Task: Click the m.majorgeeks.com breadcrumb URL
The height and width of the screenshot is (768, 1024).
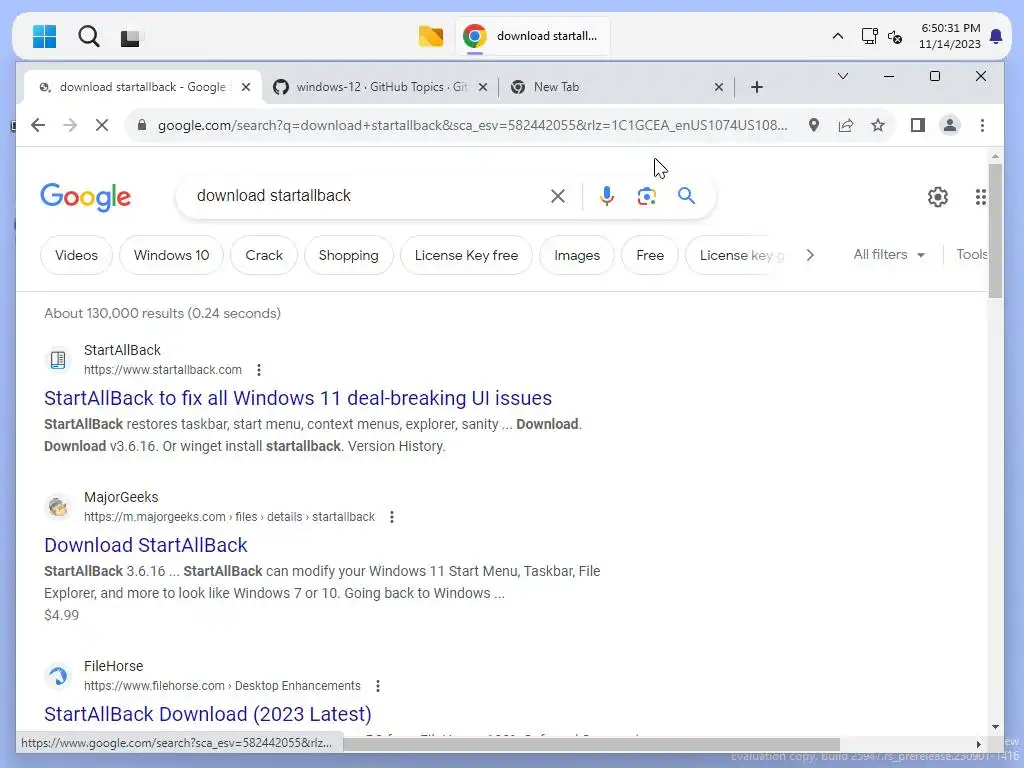Action: pos(229,517)
